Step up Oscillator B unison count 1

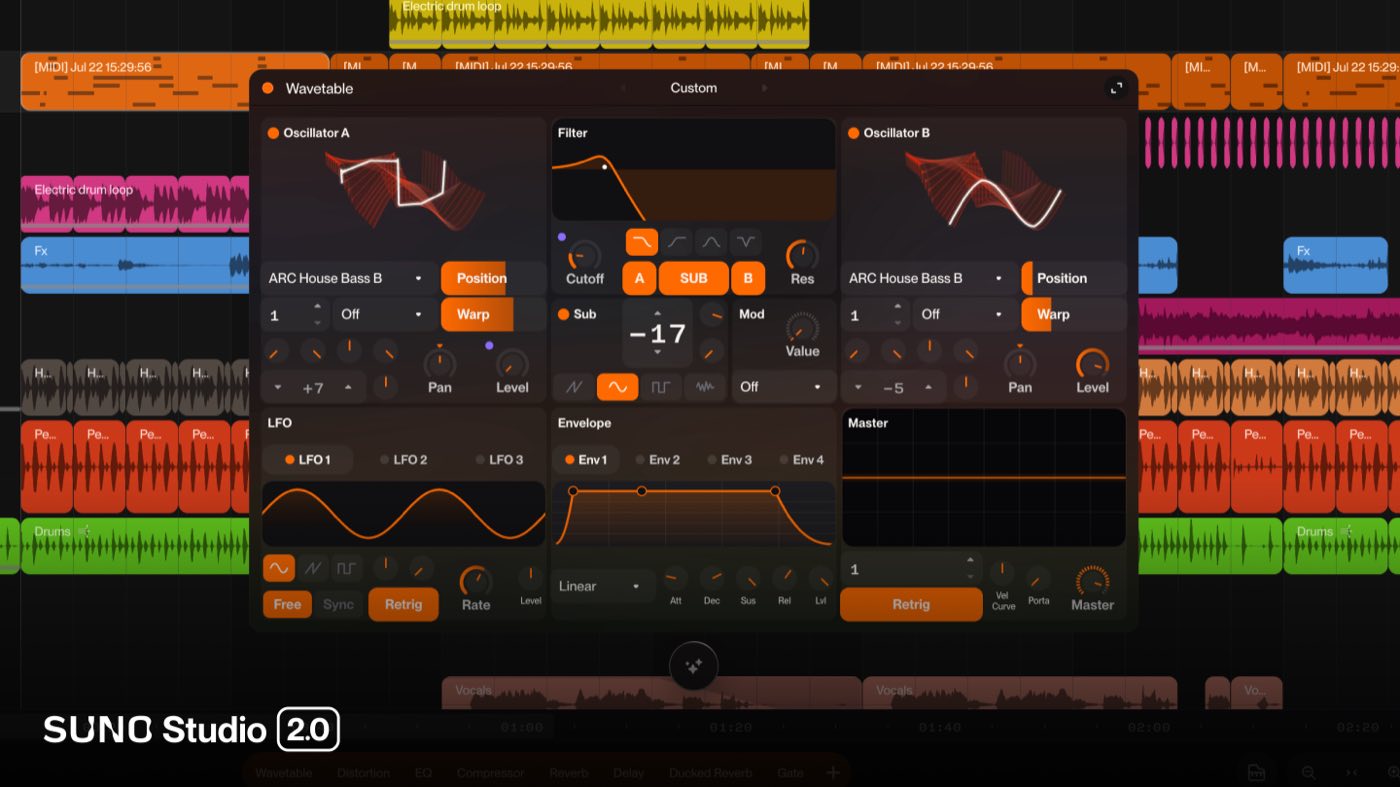(898, 306)
